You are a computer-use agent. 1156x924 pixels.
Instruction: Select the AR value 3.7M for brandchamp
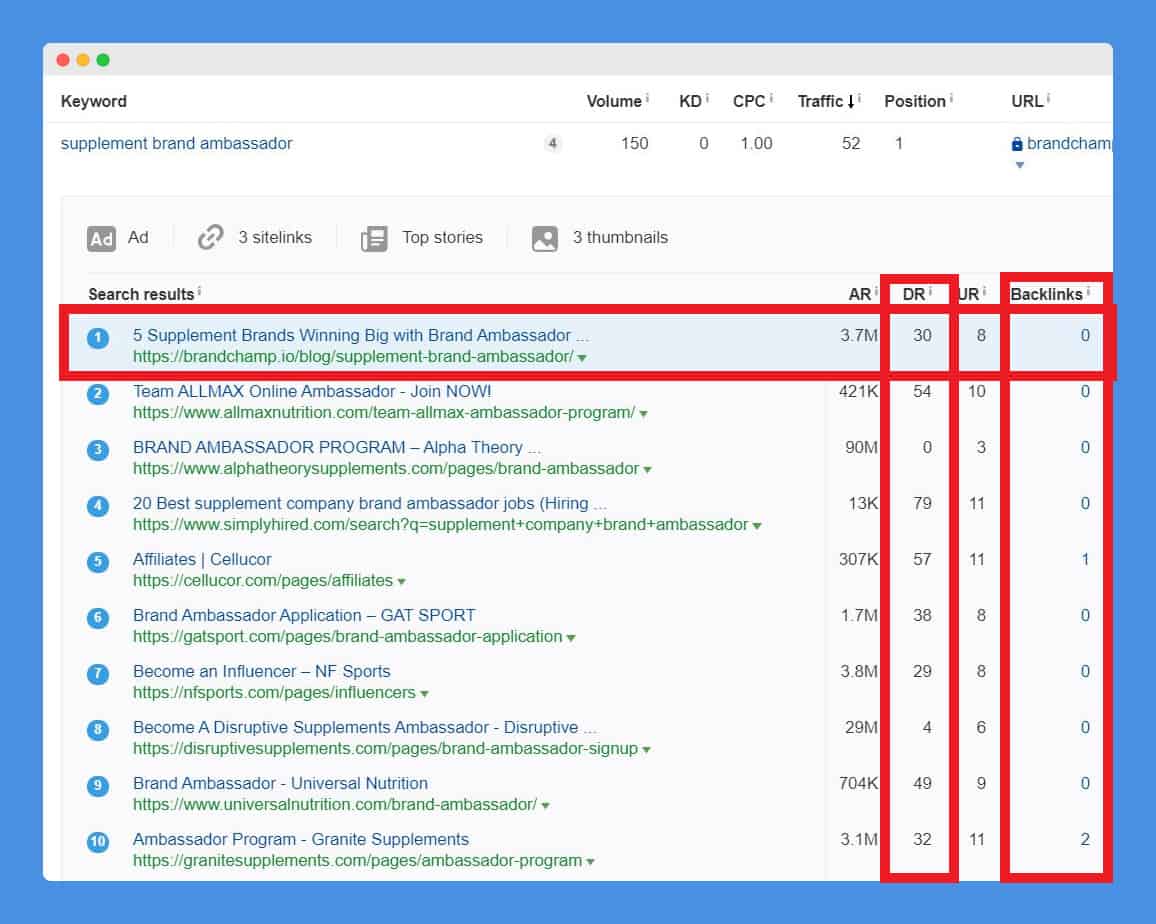coord(859,336)
